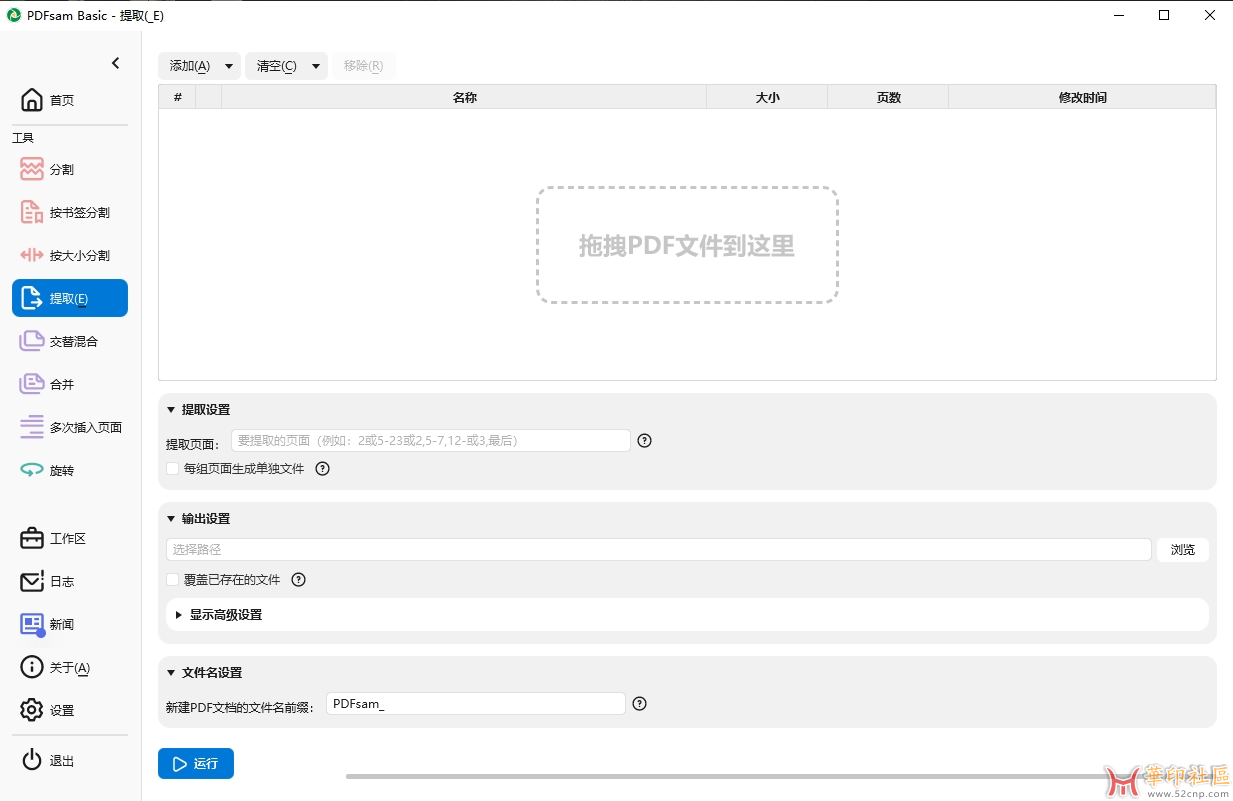Sort by the 修改时间 column header
This screenshot has height=801, width=1233.
(1082, 97)
